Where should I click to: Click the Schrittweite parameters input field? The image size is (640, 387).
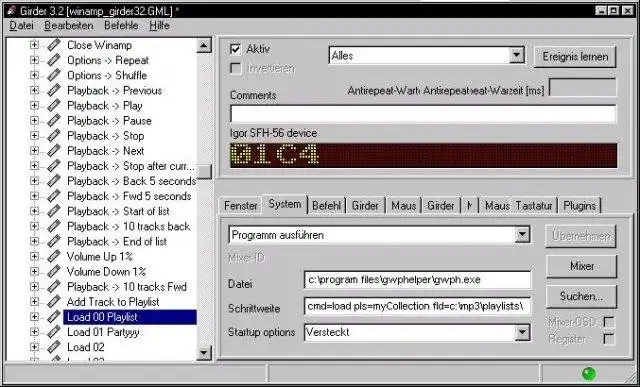tap(418, 306)
